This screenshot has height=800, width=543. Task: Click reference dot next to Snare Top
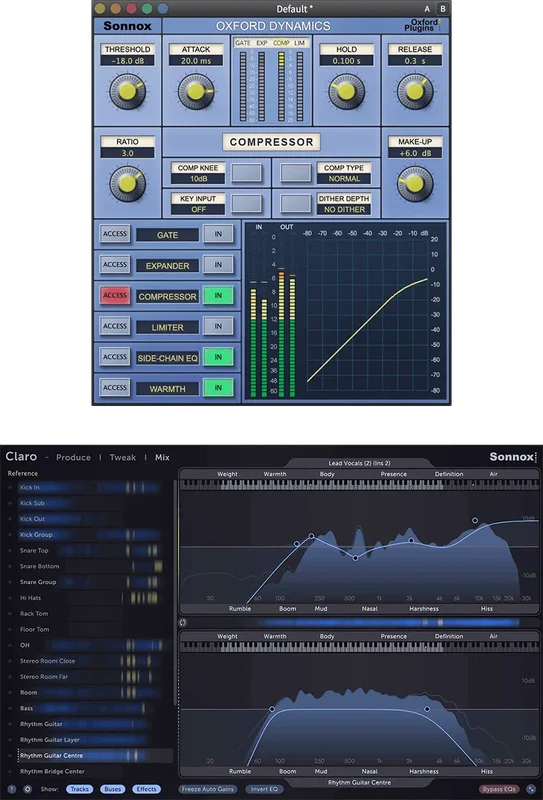point(10,551)
